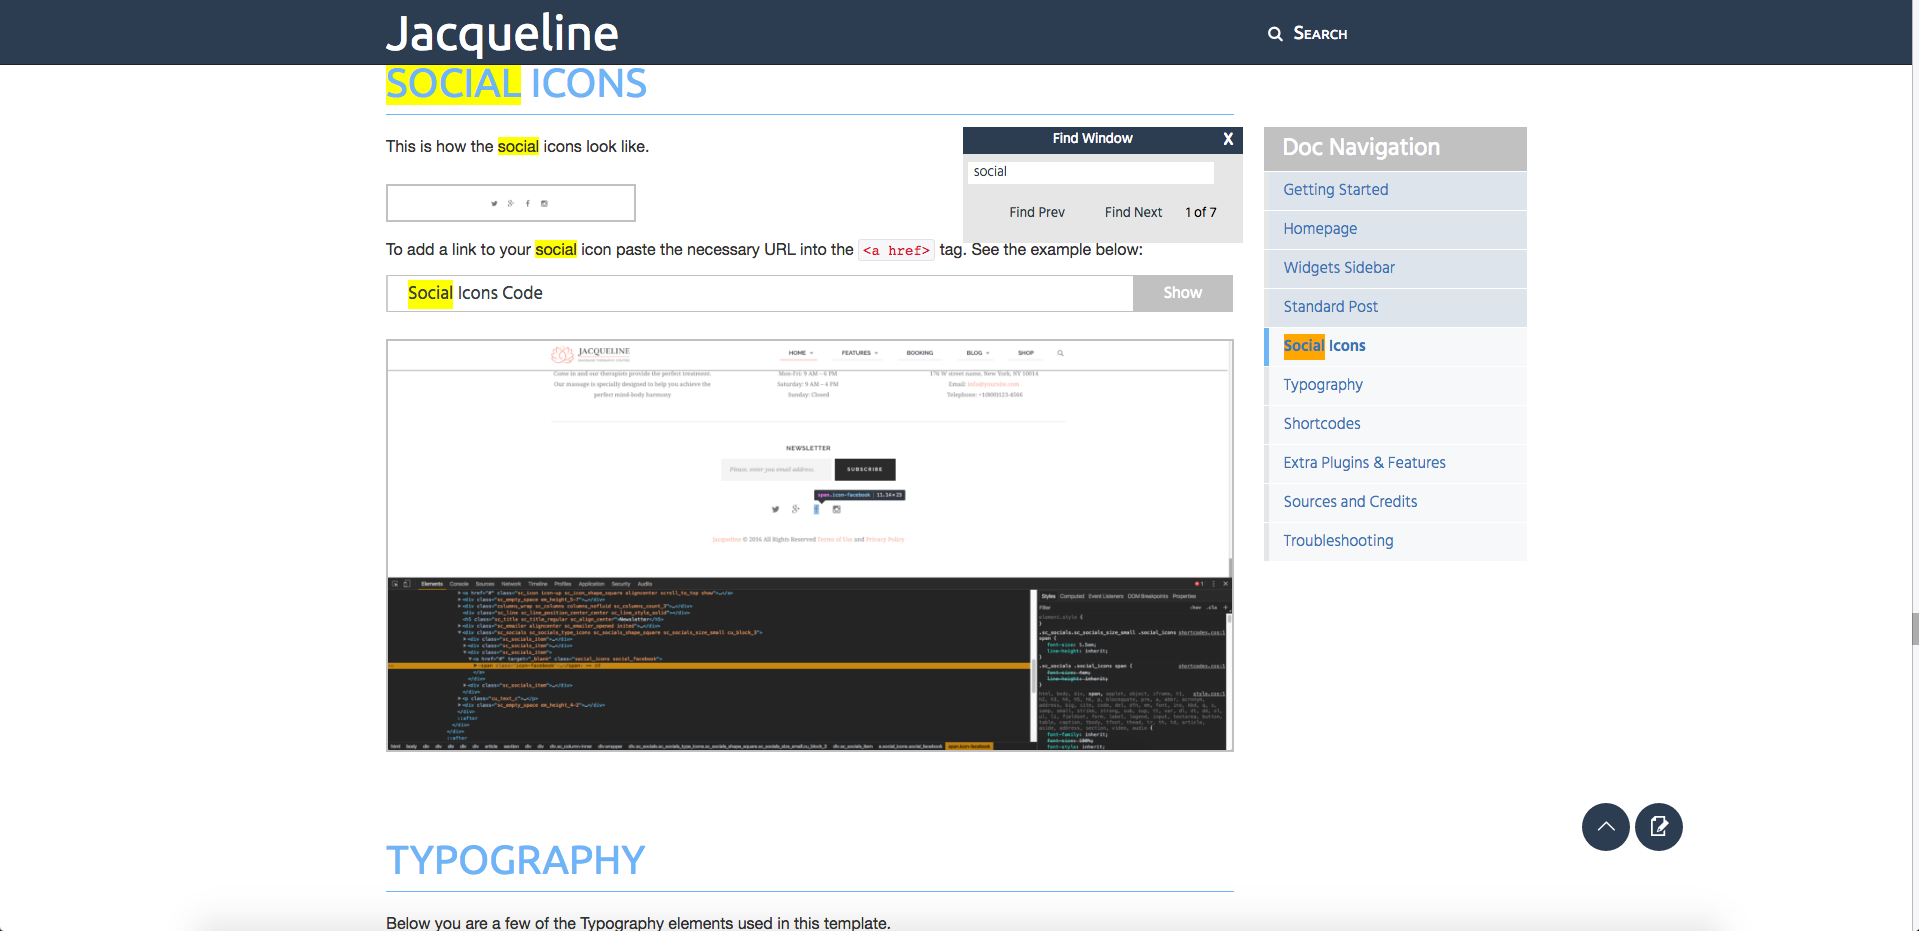Click the developer tools screenshot thumbnail
1919x931 pixels.
(x=809, y=545)
